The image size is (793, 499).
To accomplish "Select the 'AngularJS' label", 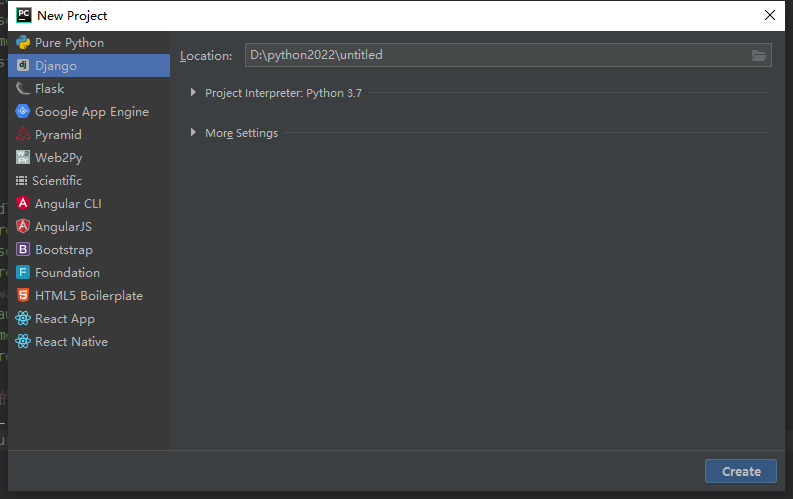I will pyautogui.click(x=64, y=226).
